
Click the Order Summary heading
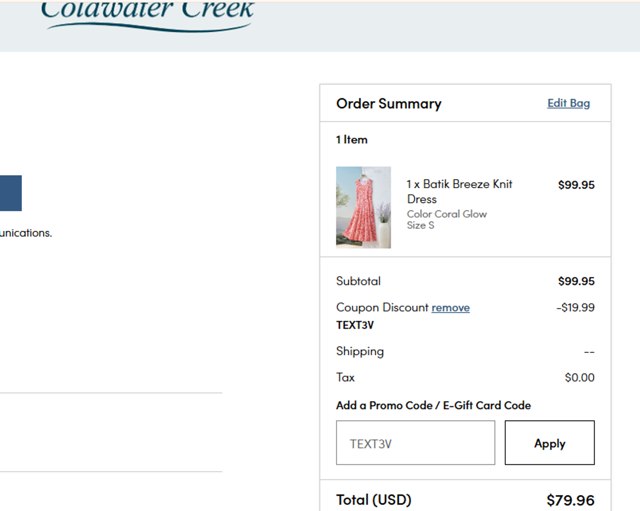388,104
